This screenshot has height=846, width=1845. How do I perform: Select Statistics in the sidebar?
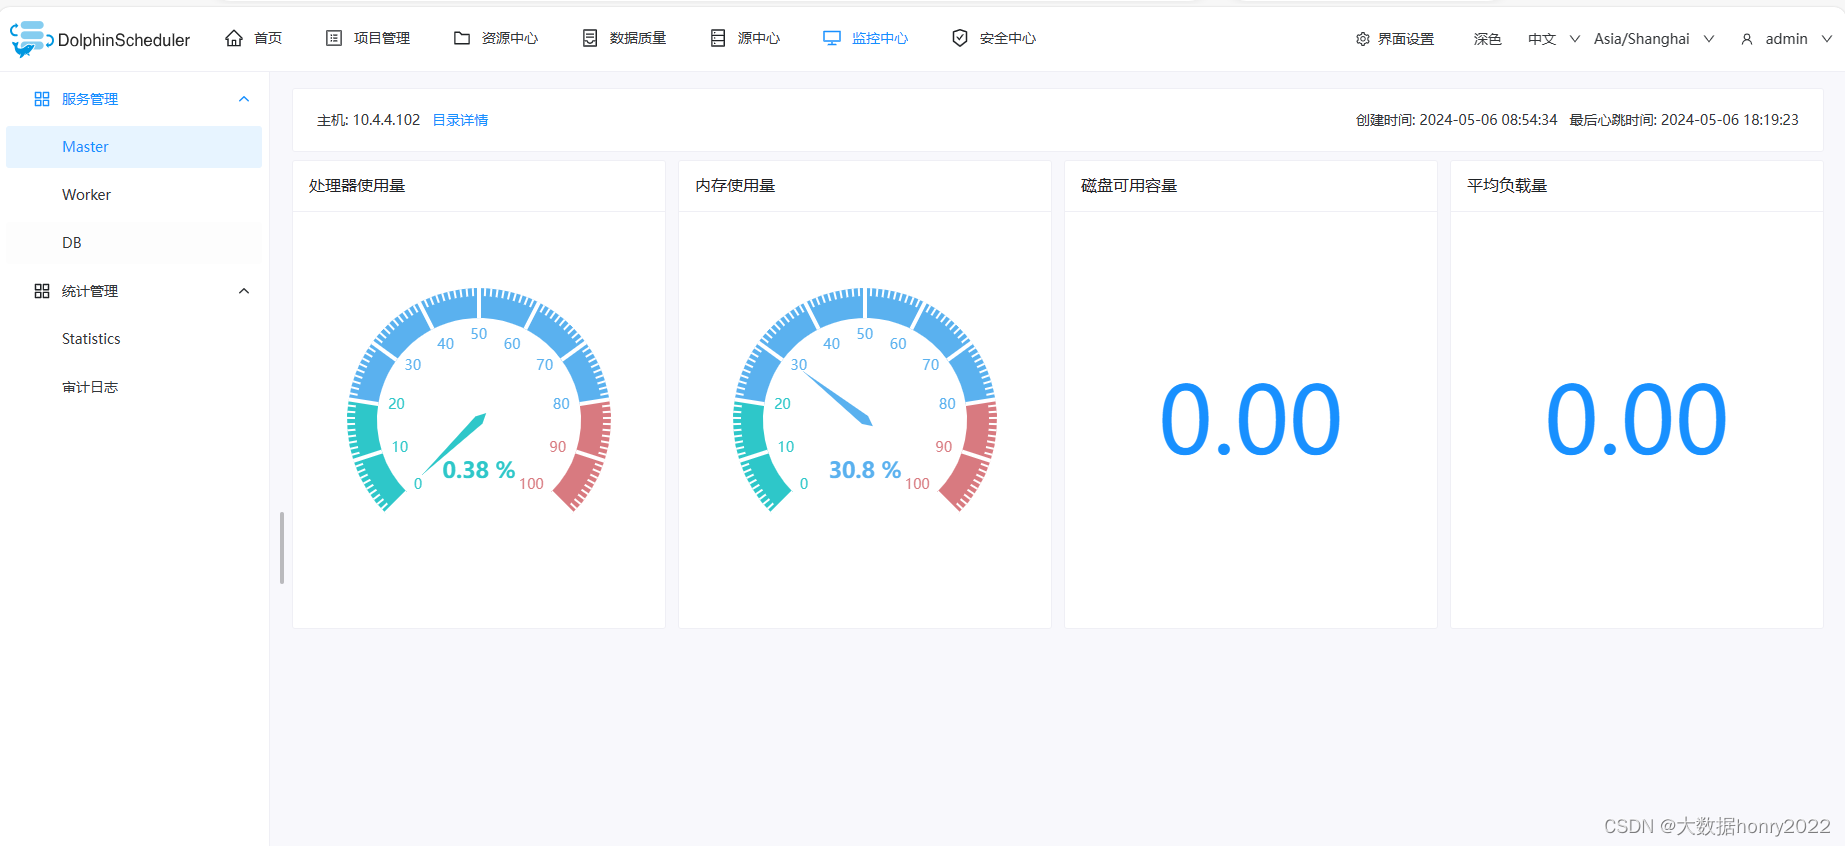coord(134,339)
